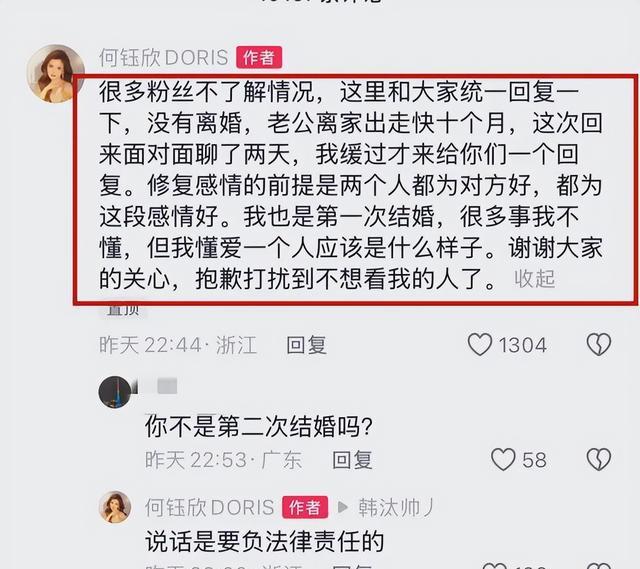
Task: Open 何钰欣DORIS large profile avatar
Action: tap(55, 73)
